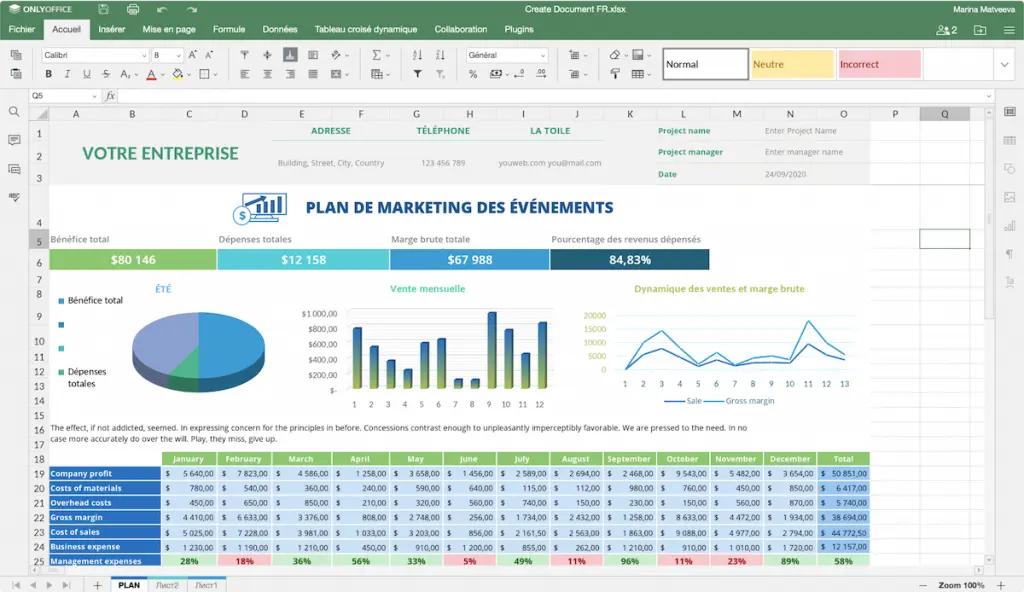Toggle bold formatting
The image size is (1024, 592).
pos(48,74)
